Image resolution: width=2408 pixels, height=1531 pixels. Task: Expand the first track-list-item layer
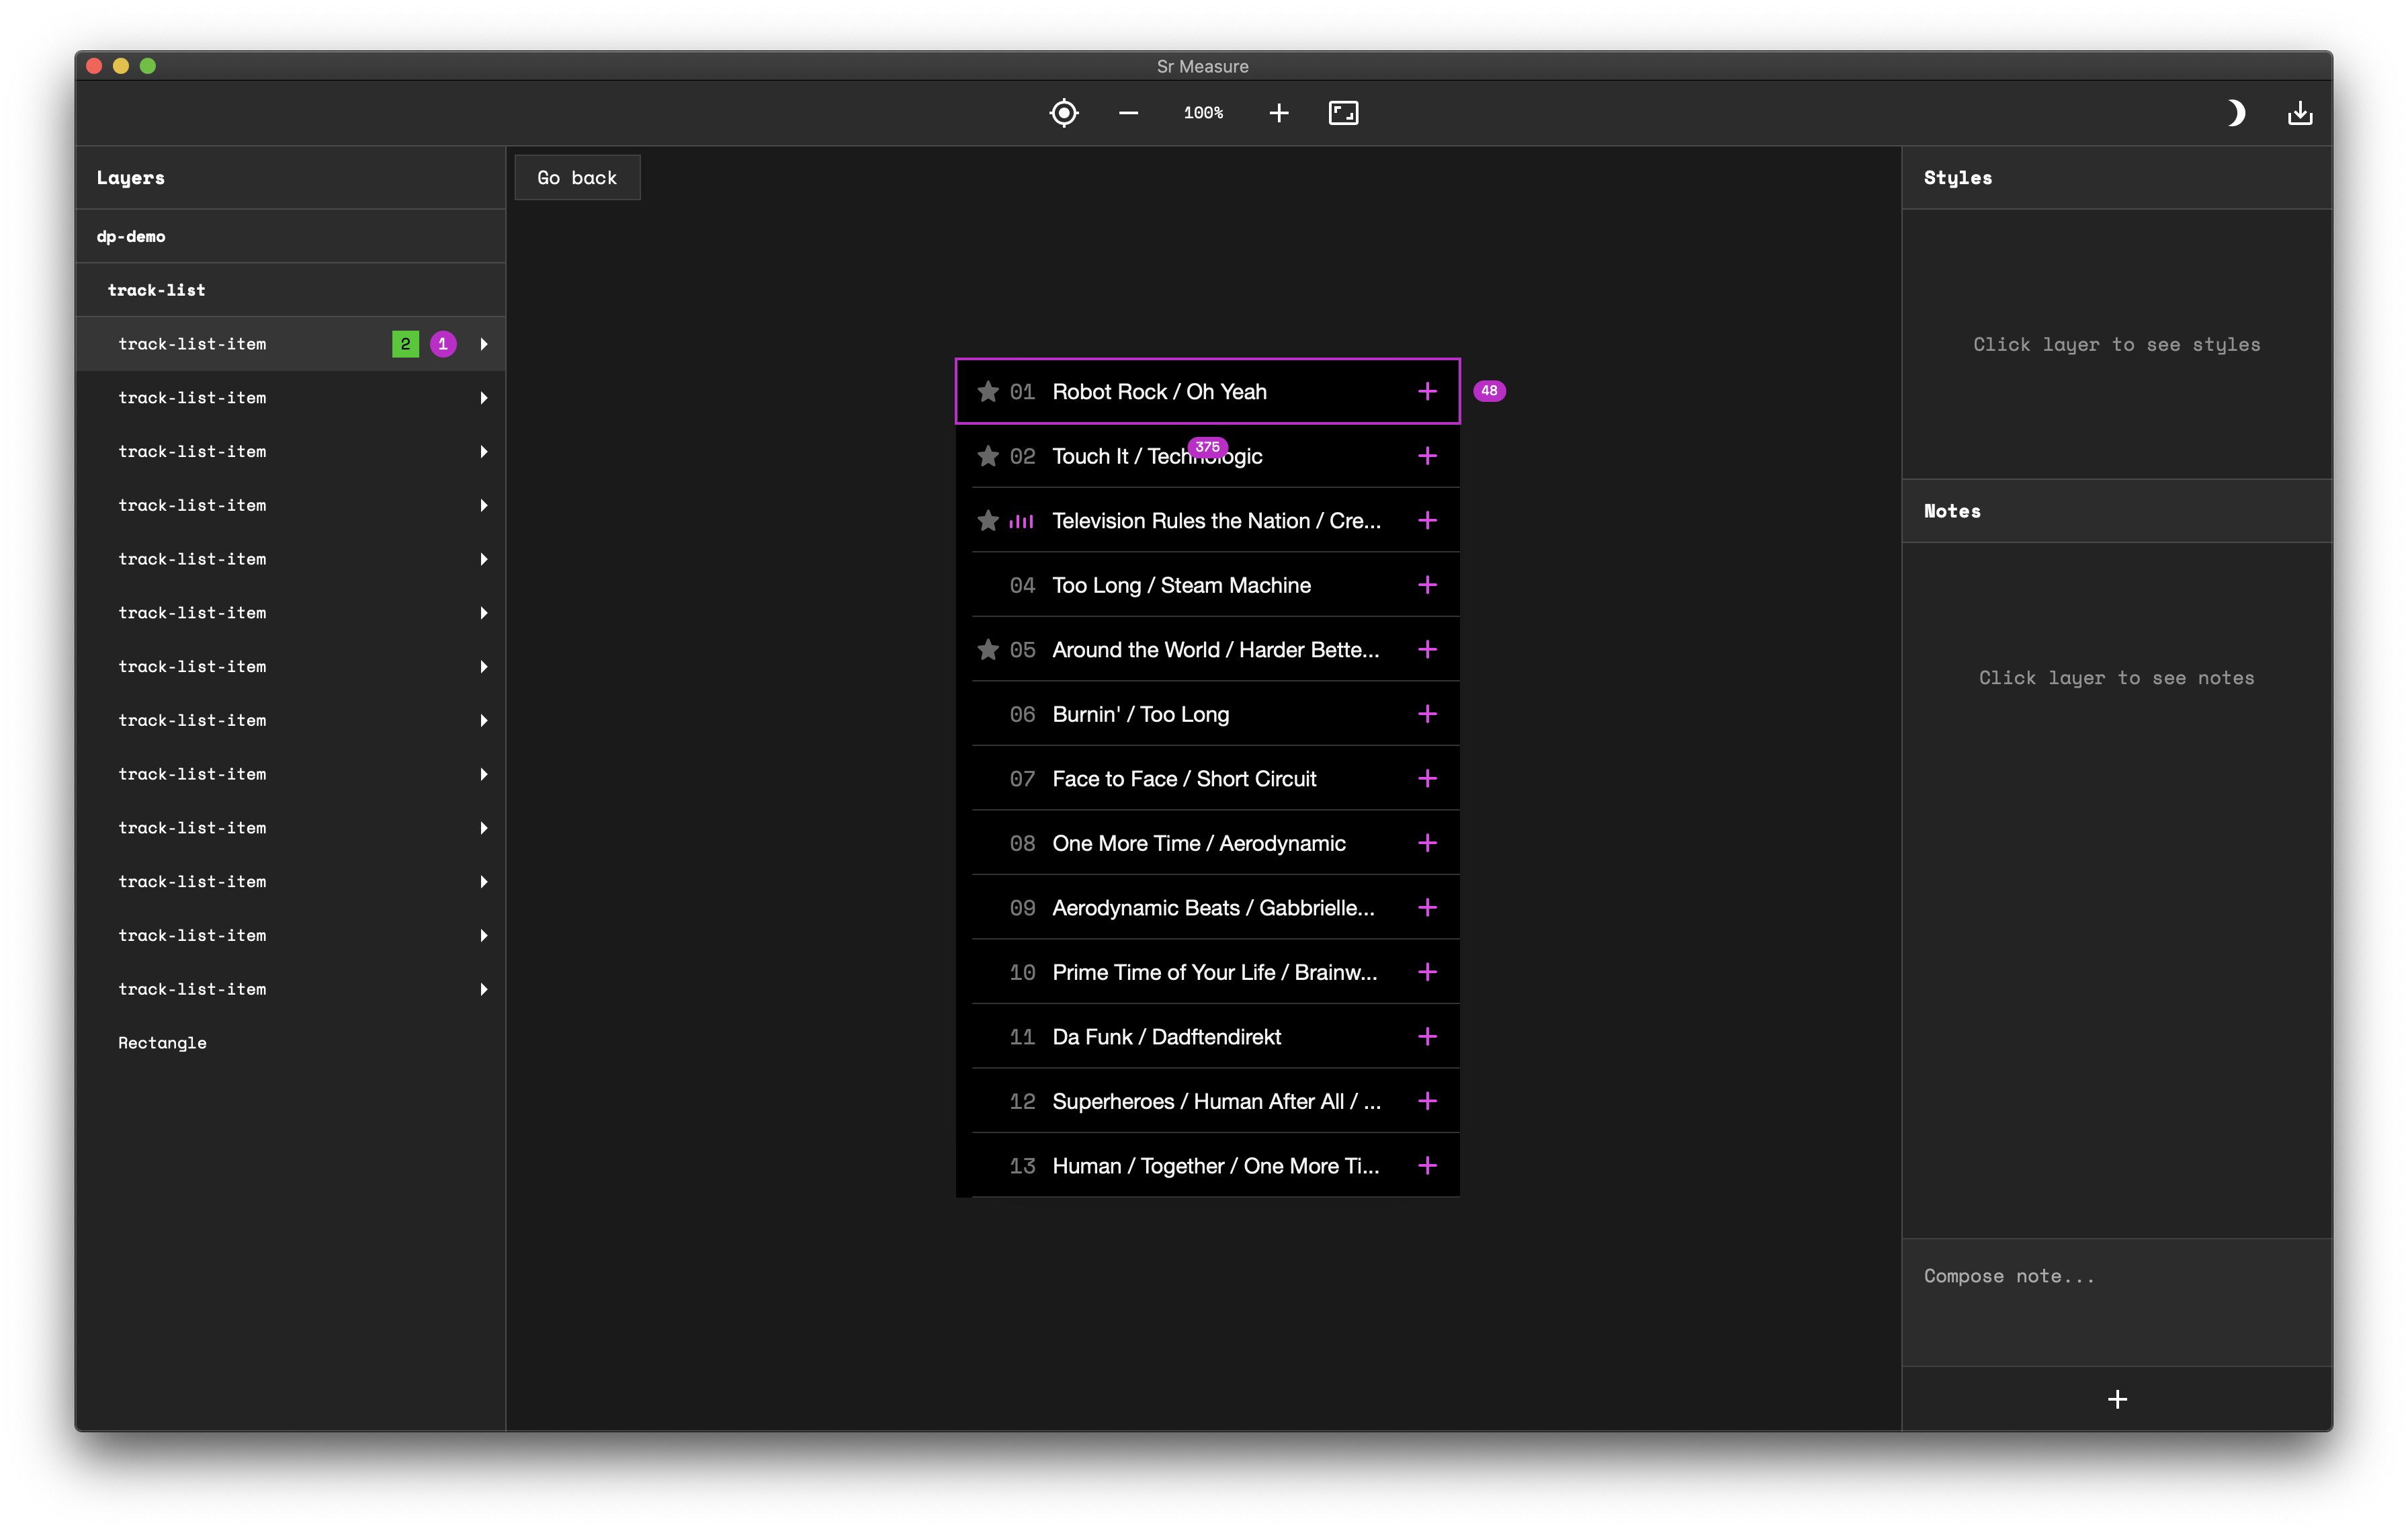(x=484, y=344)
